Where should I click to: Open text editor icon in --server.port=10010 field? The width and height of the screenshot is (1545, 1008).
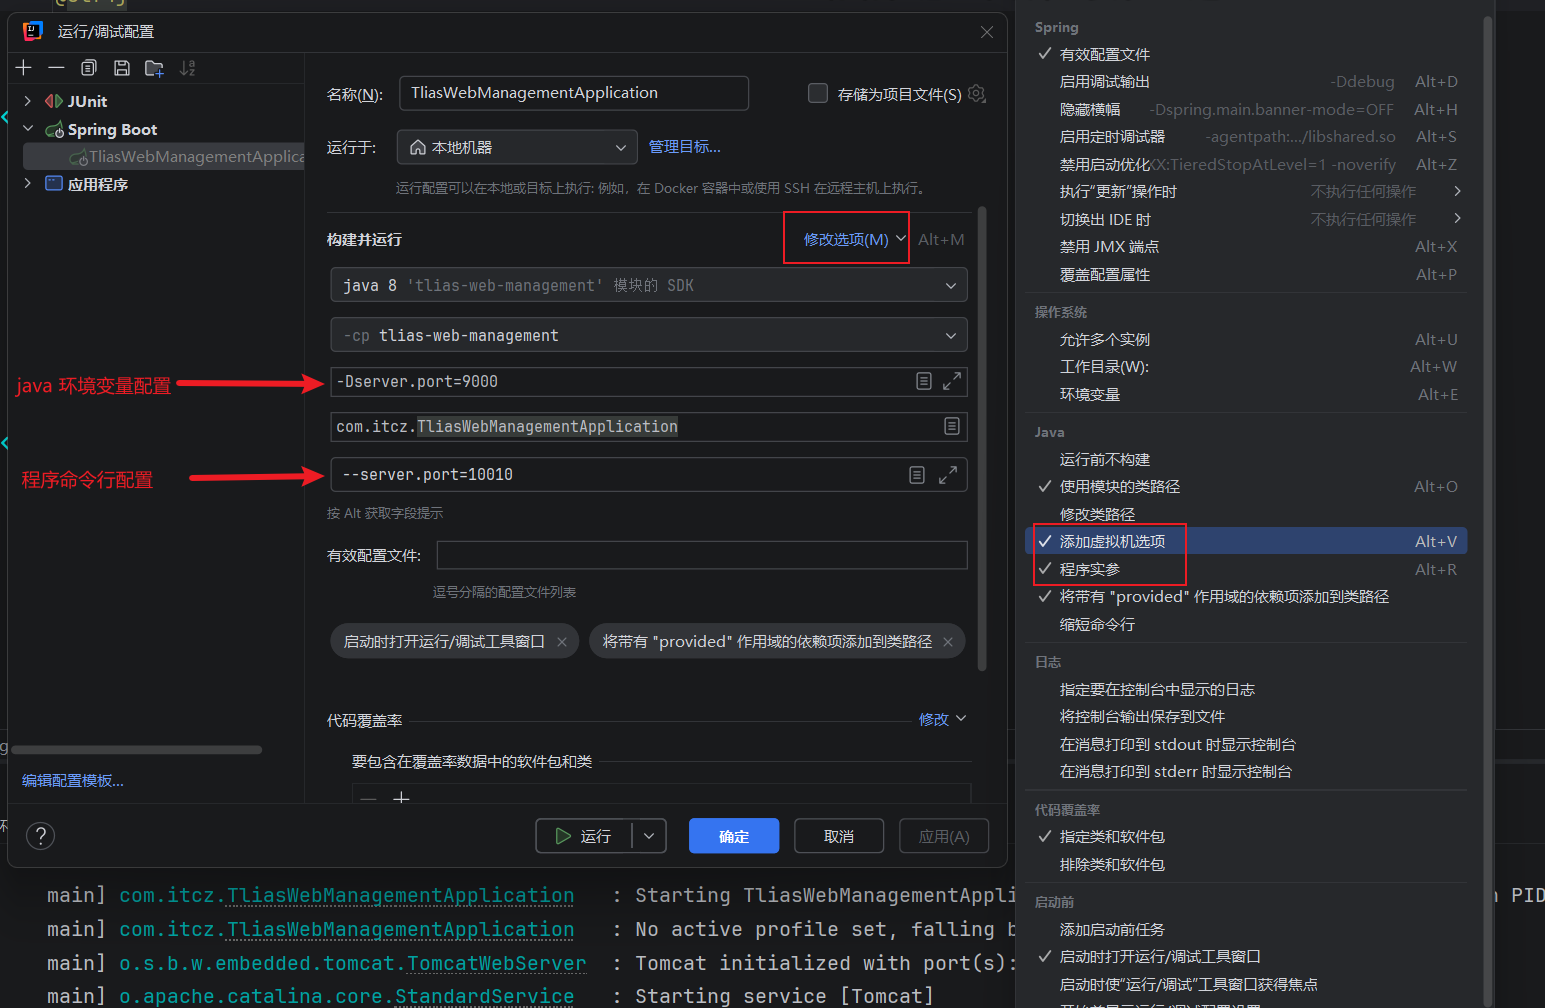(917, 475)
